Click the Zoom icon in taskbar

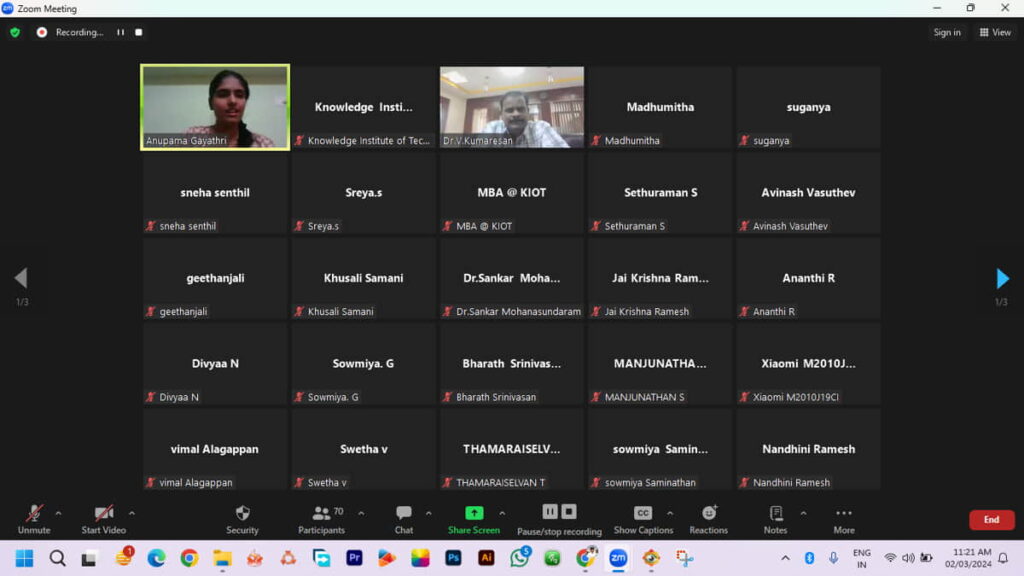click(618, 558)
